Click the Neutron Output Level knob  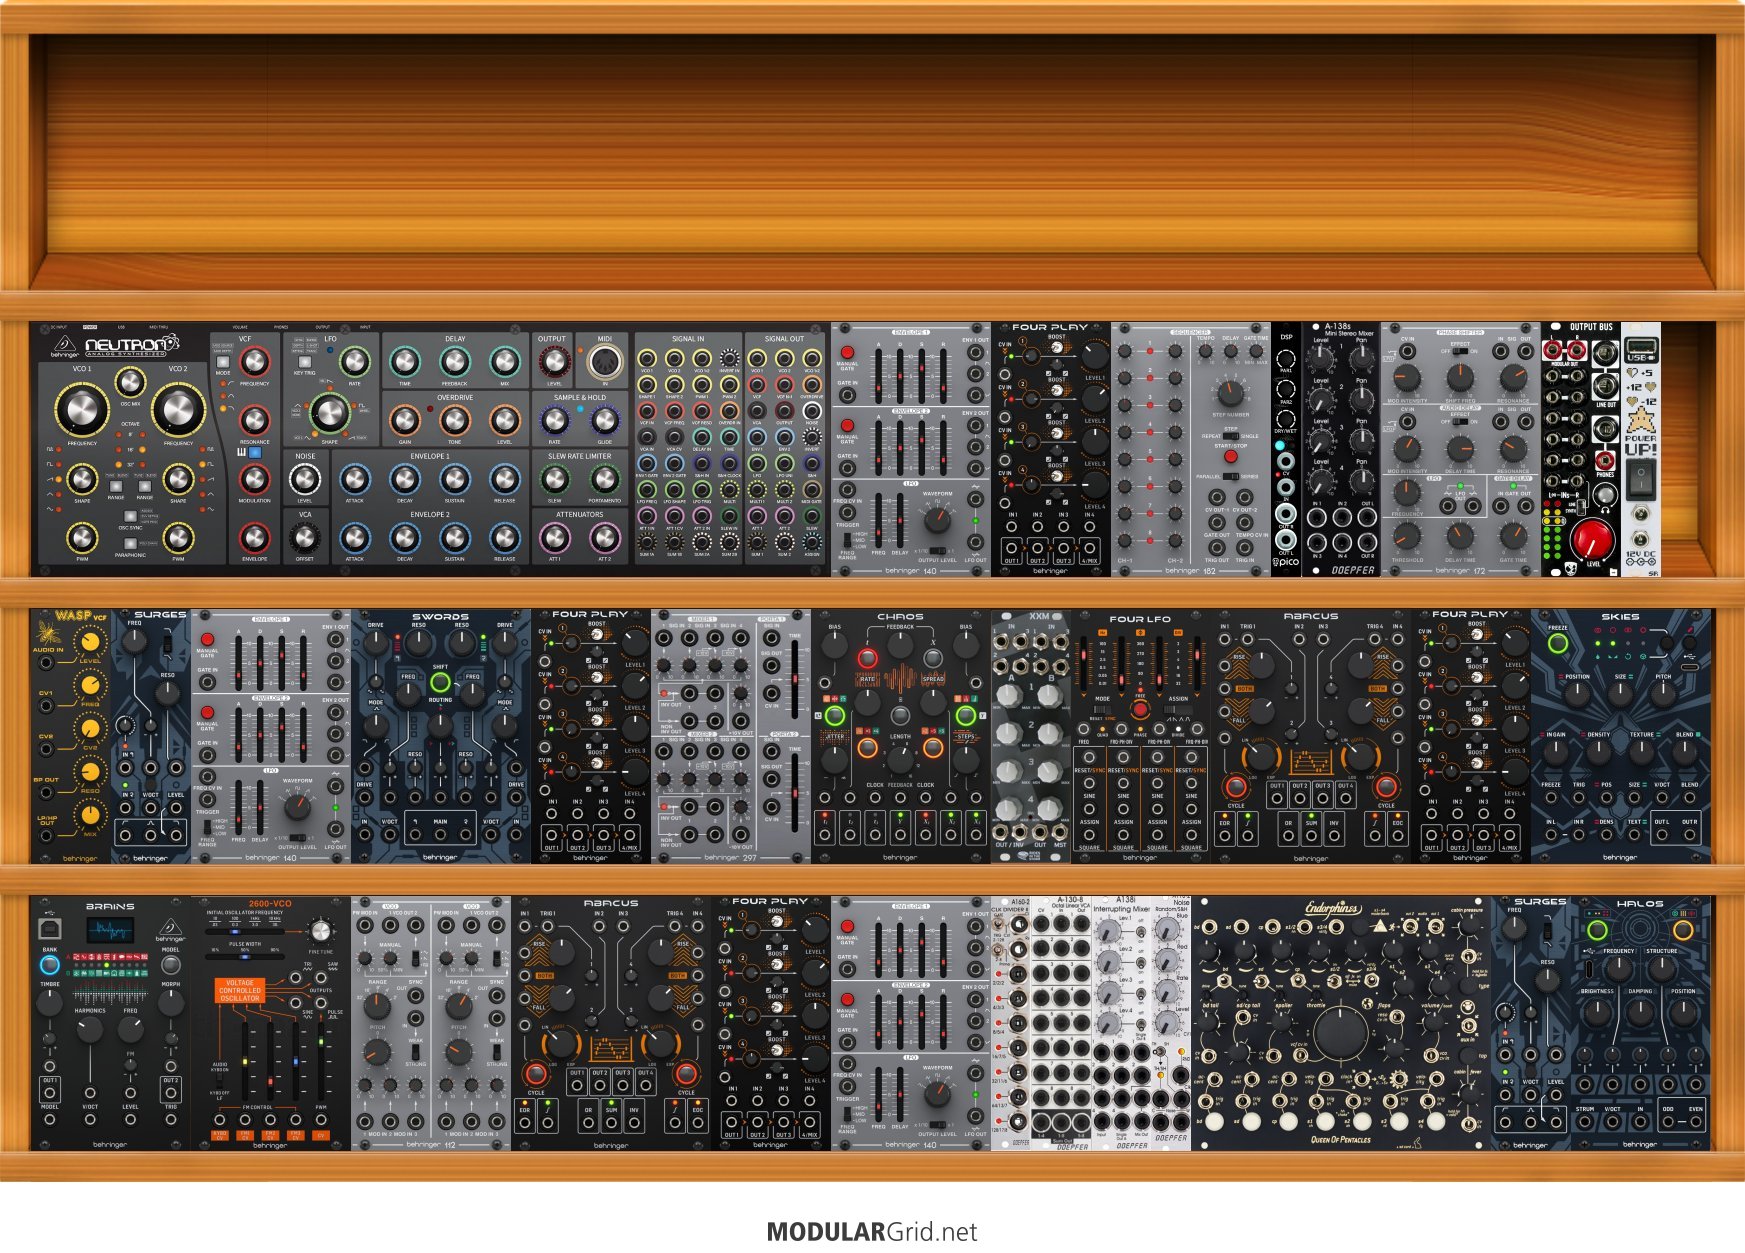coord(553,362)
